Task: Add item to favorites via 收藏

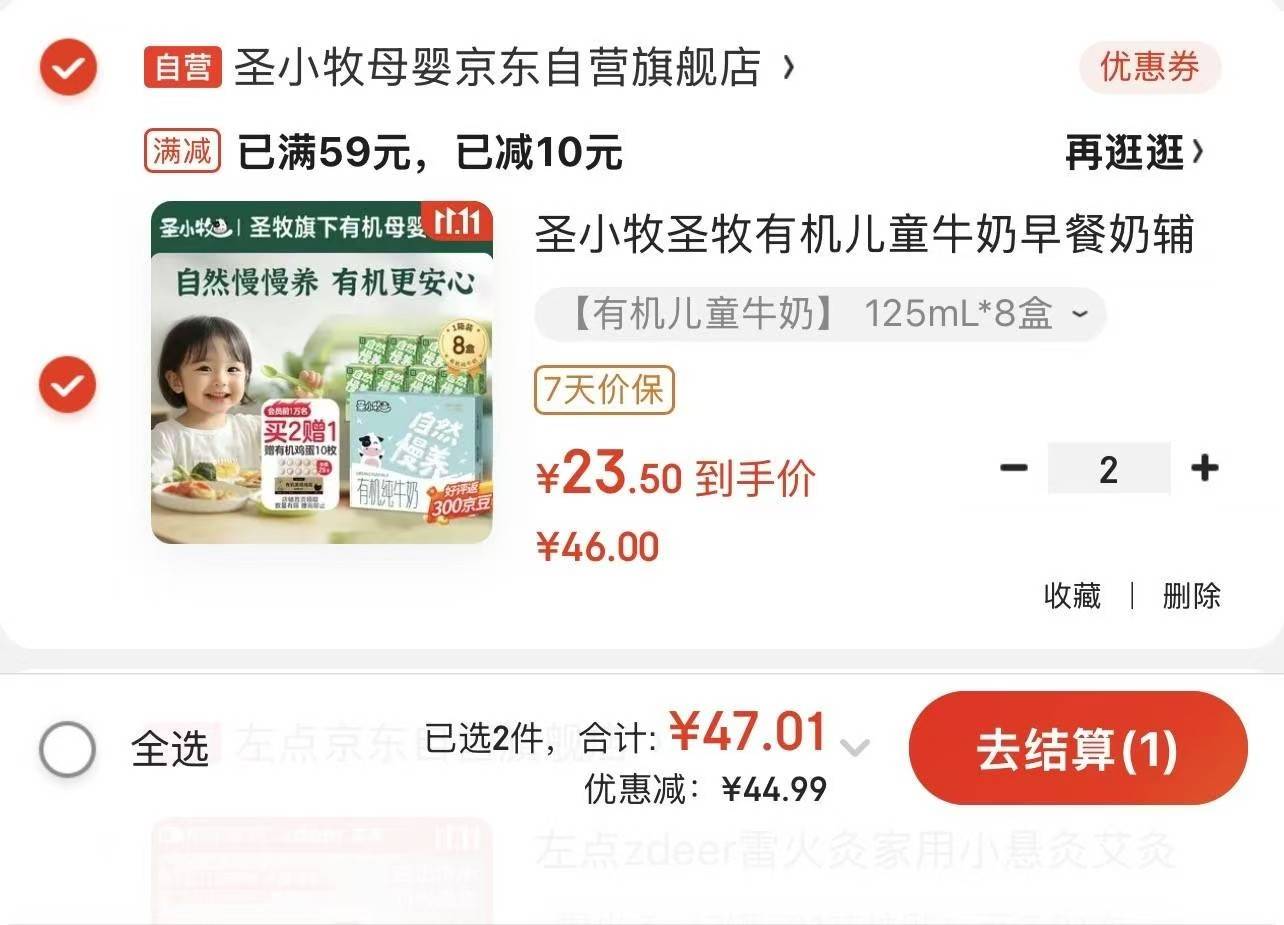Action: coord(1072,596)
